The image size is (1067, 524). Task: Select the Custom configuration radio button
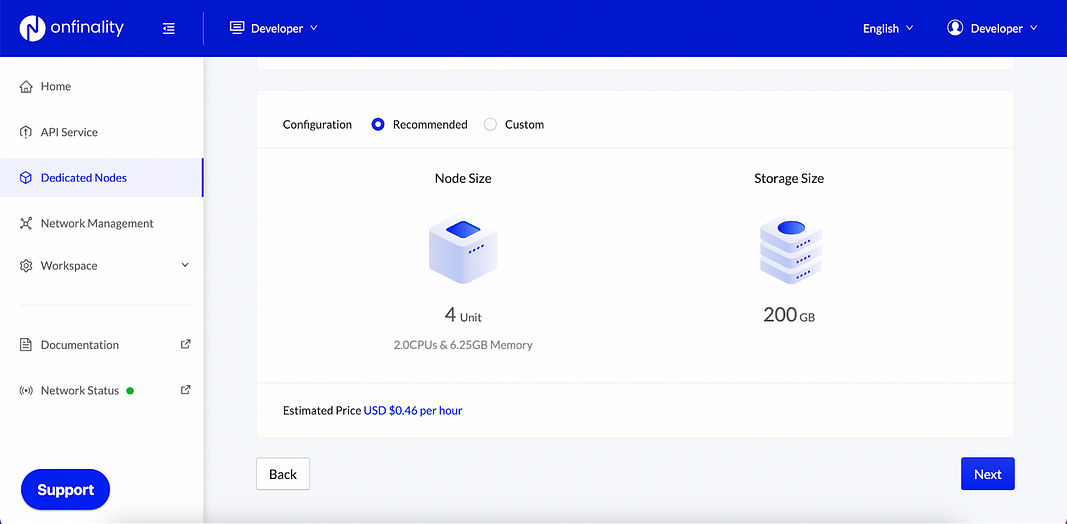tap(491, 125)
